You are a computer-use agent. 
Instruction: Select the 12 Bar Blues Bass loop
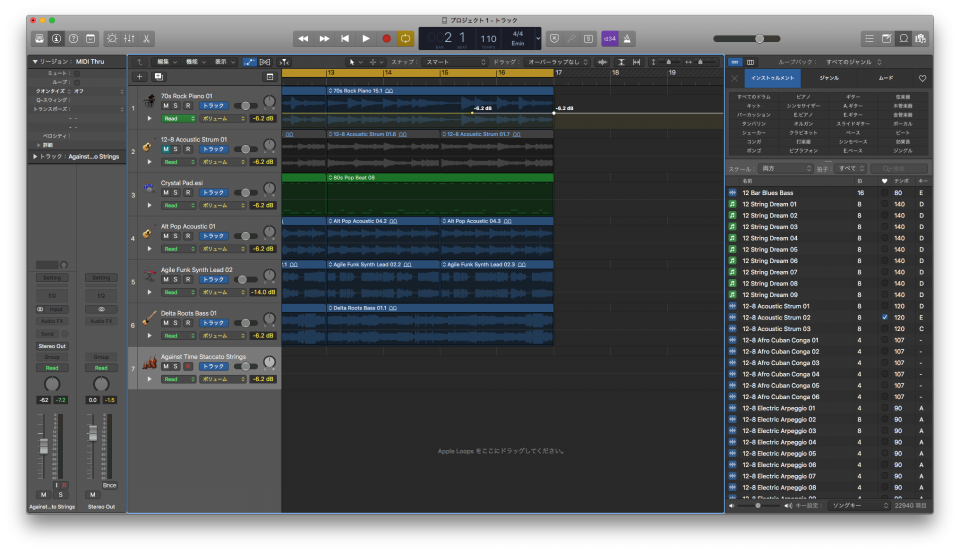(829, 193)
